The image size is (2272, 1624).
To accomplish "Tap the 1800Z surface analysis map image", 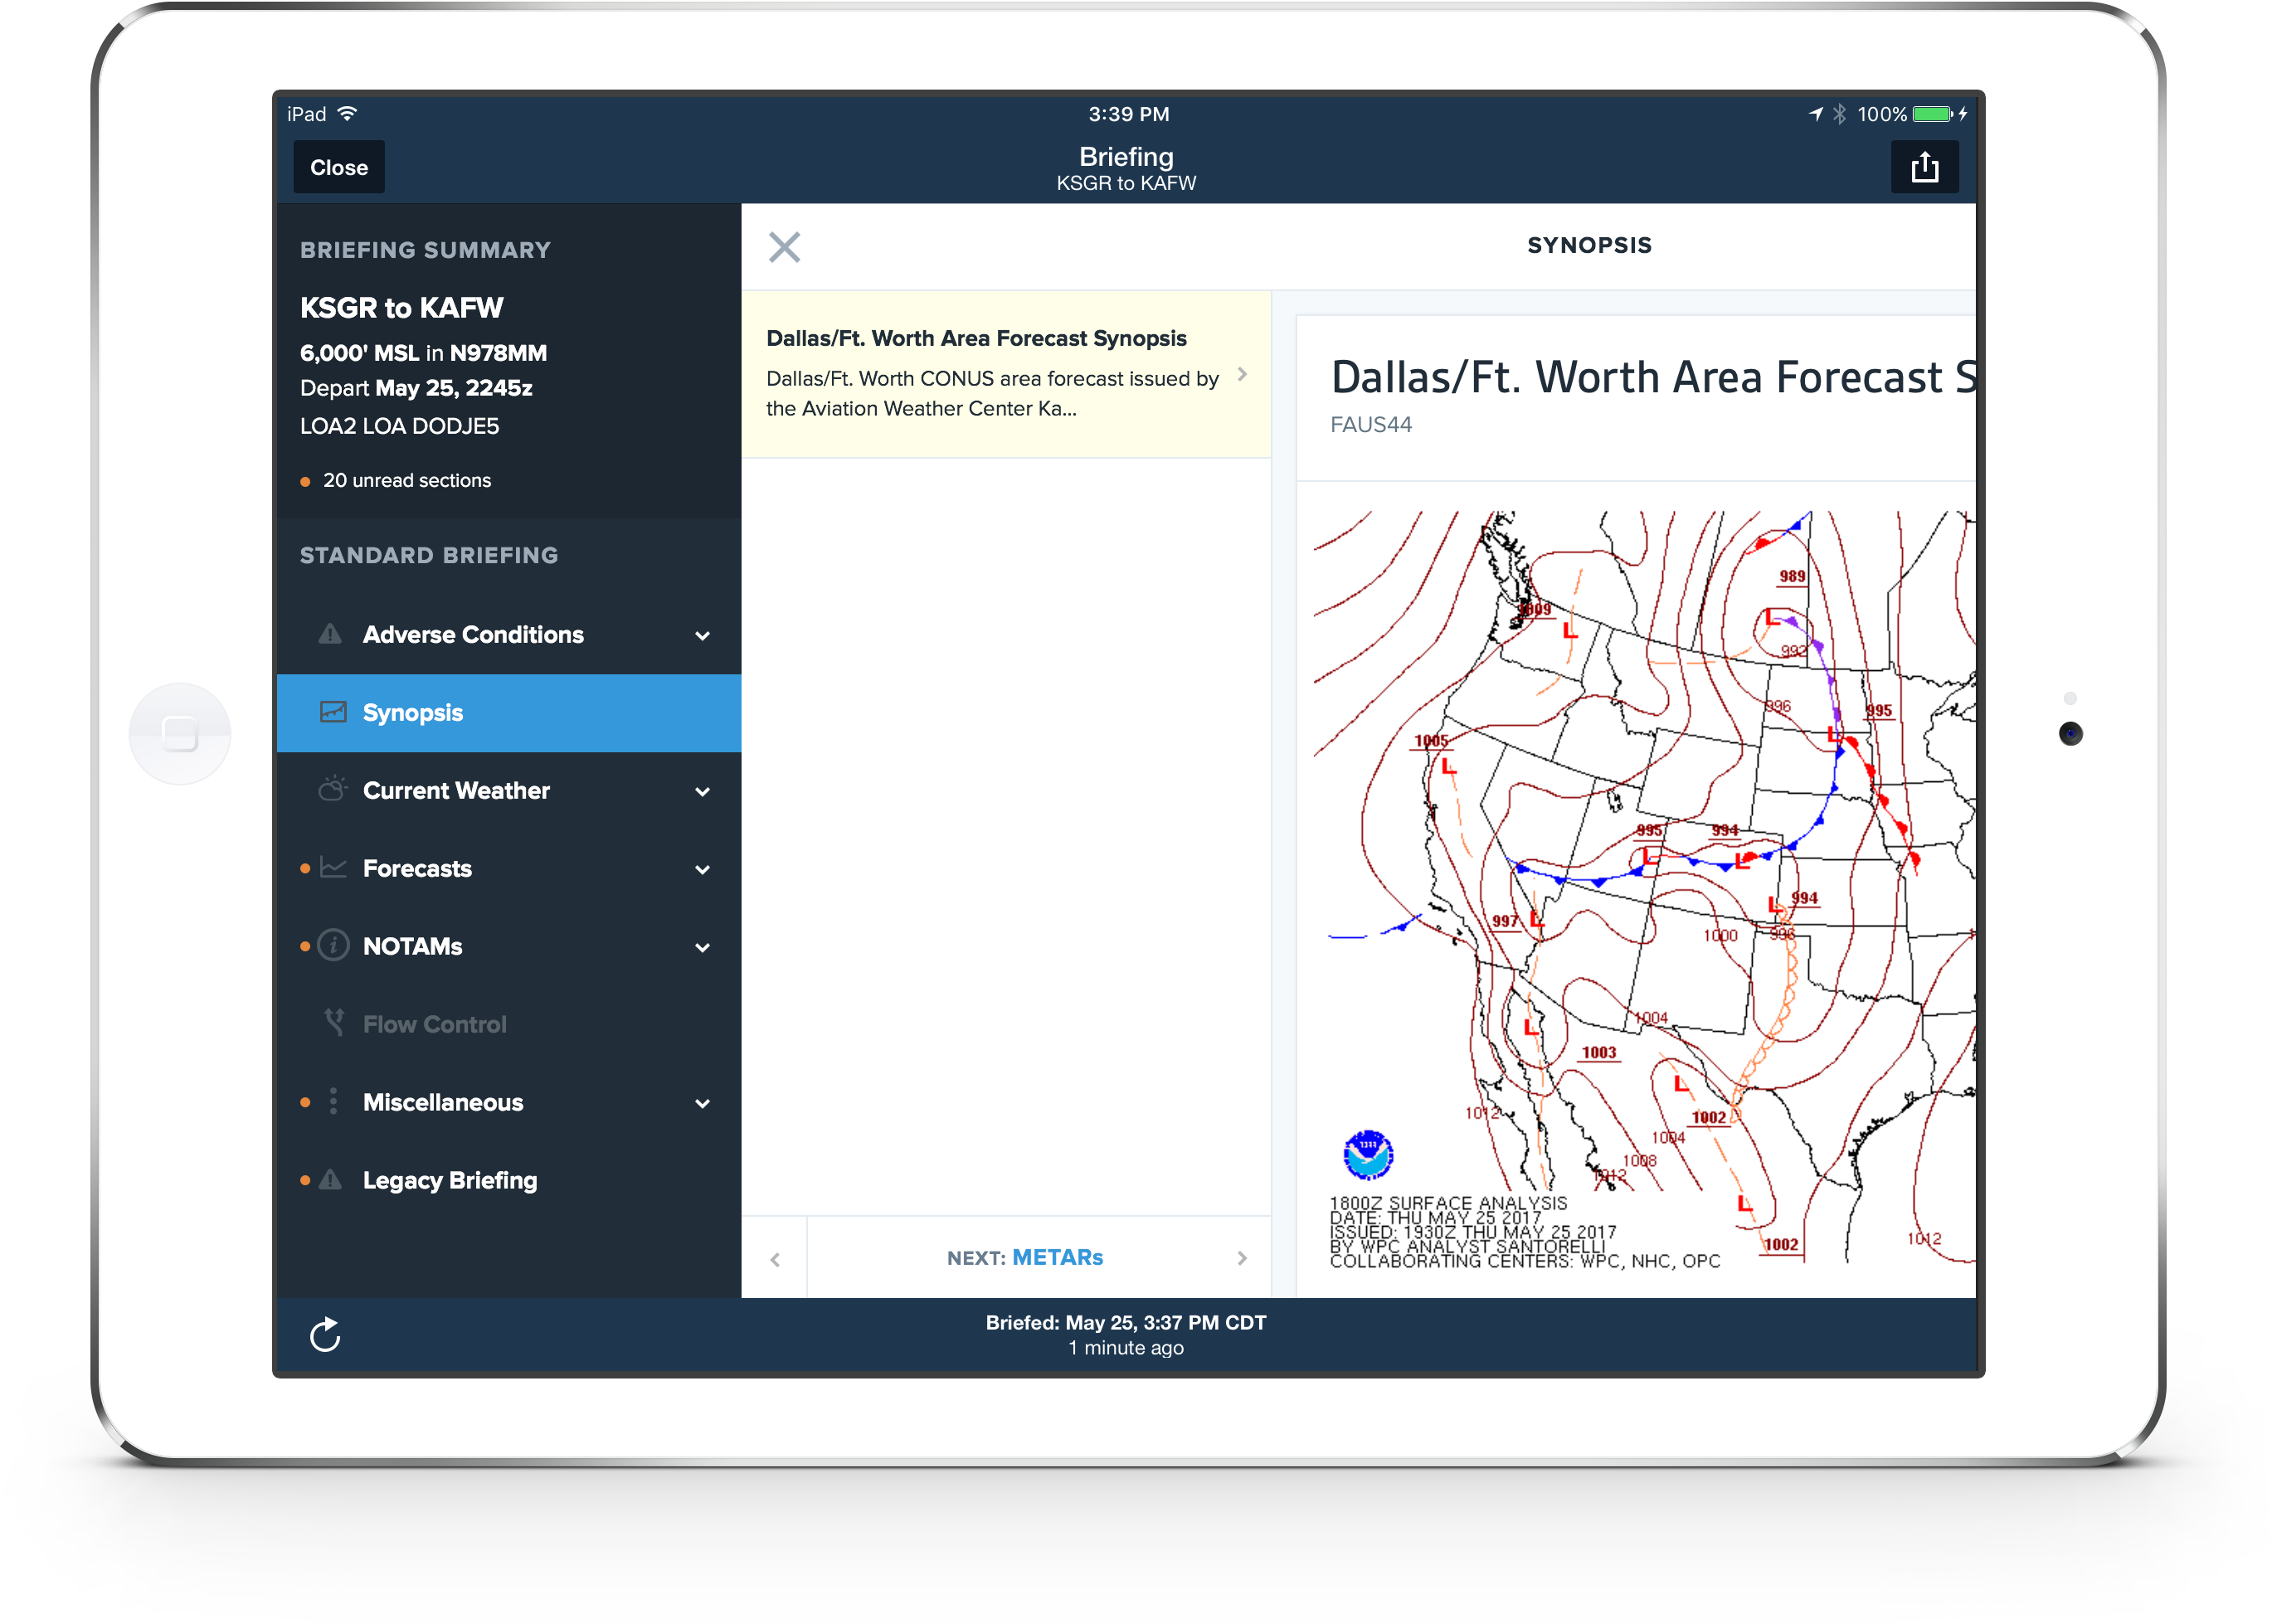I will tap(1645, 890).
